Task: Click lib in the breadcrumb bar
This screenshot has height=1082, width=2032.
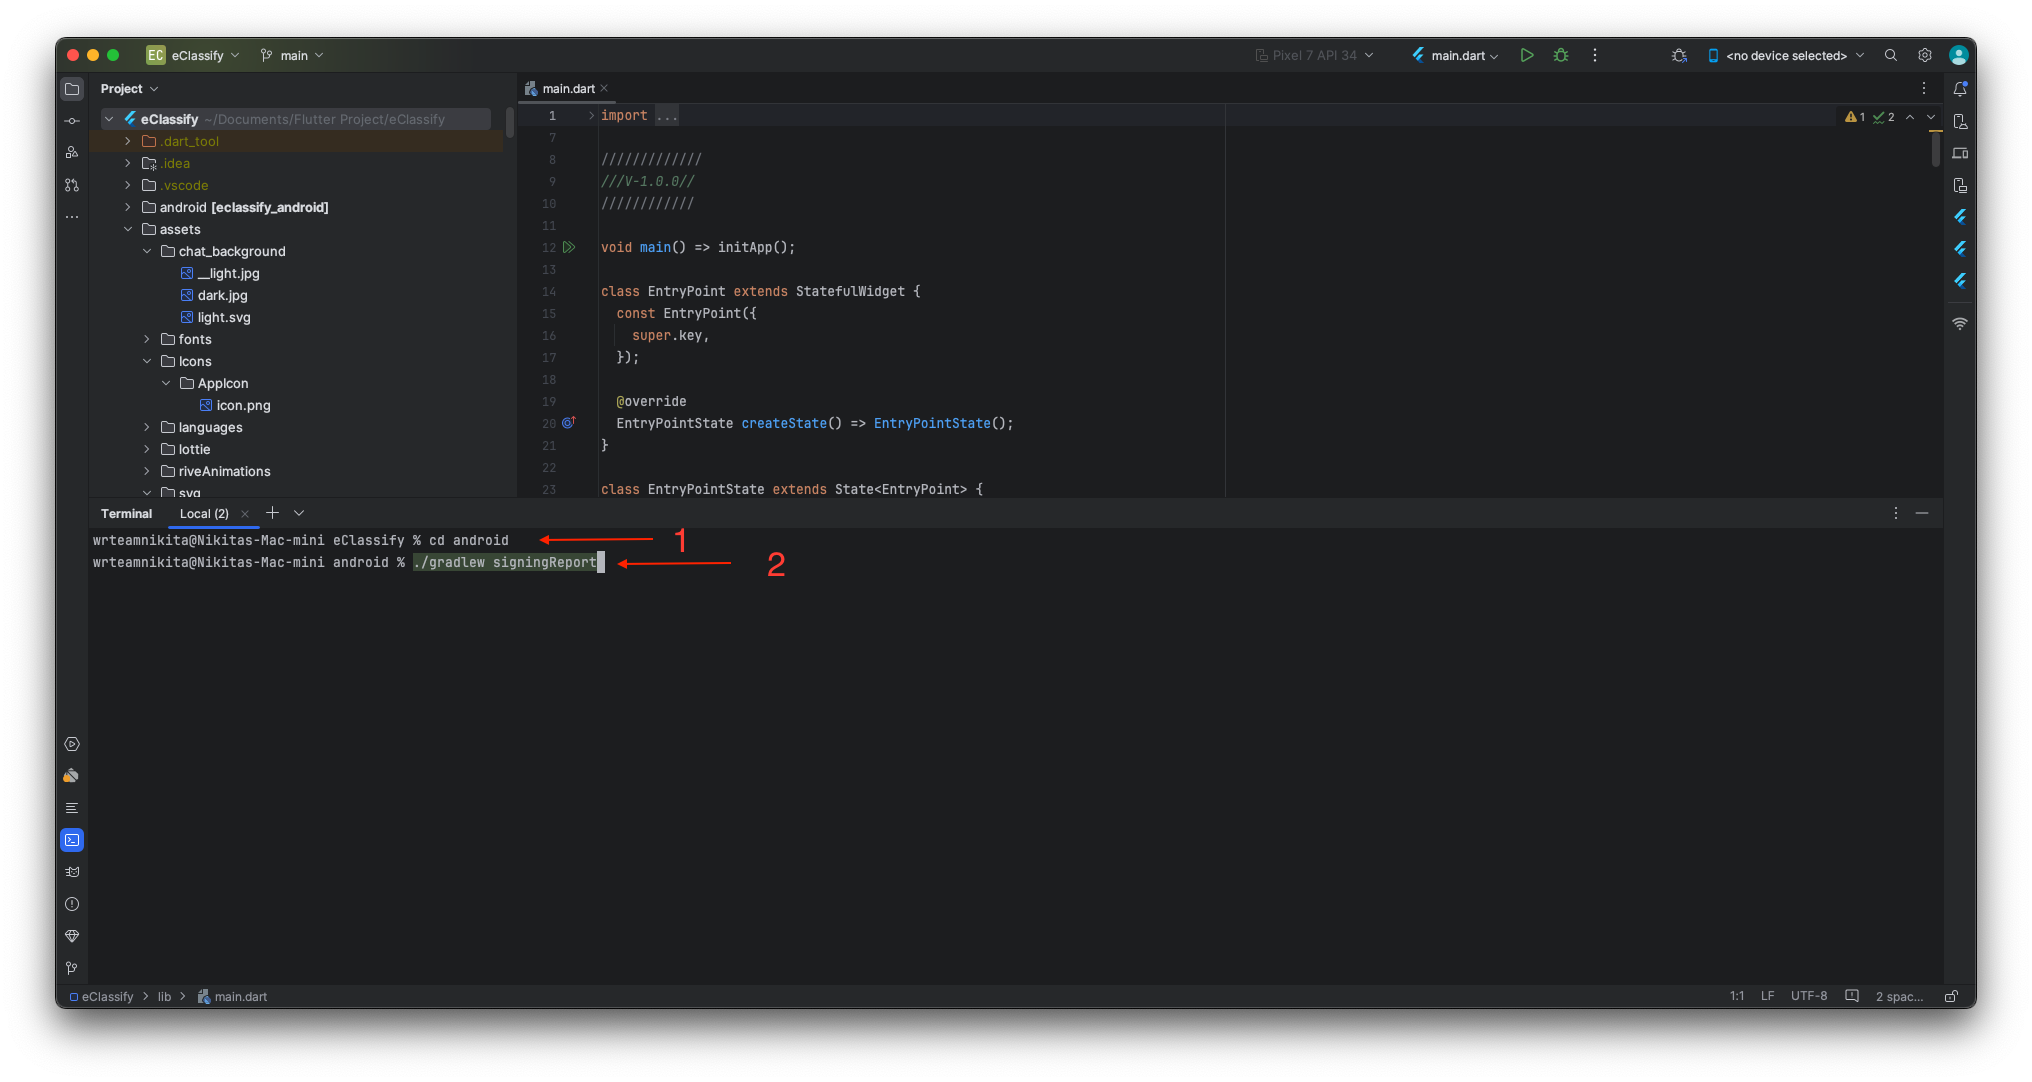Action: pyautogui.click(x=164, y=996)
